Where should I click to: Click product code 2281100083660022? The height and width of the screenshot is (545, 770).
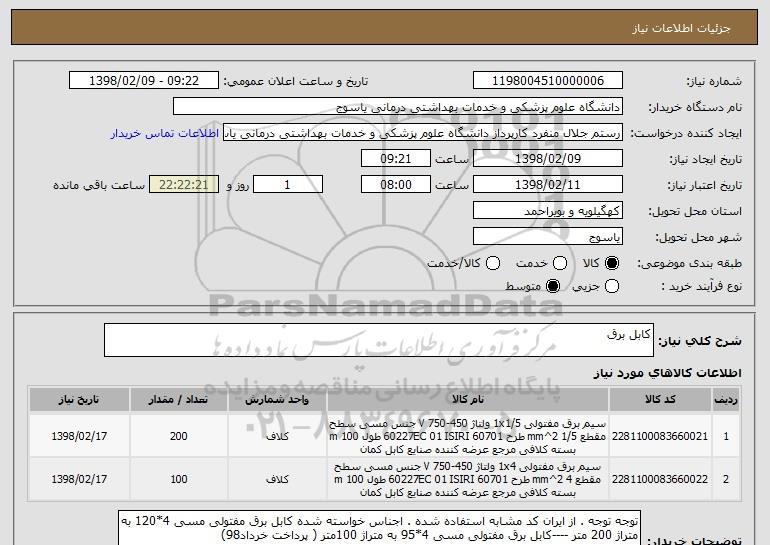tap(660, 479)
